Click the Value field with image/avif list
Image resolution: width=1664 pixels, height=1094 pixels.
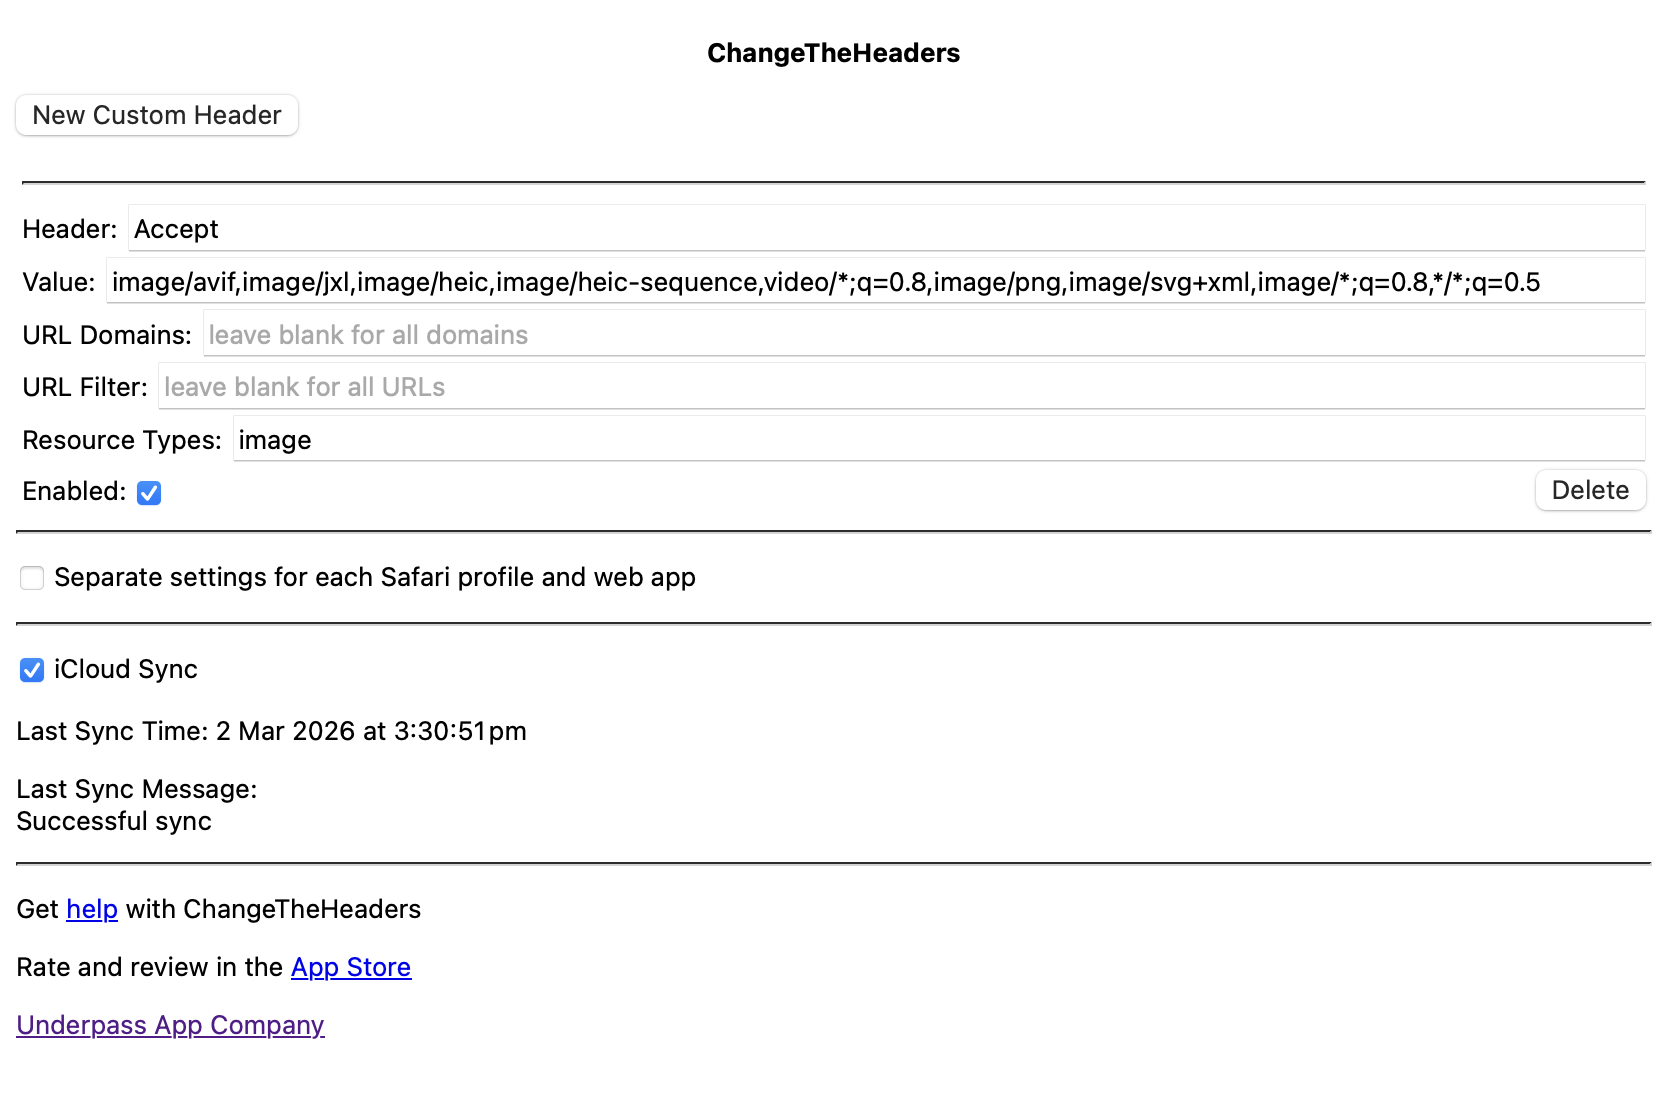pos(875,282)
